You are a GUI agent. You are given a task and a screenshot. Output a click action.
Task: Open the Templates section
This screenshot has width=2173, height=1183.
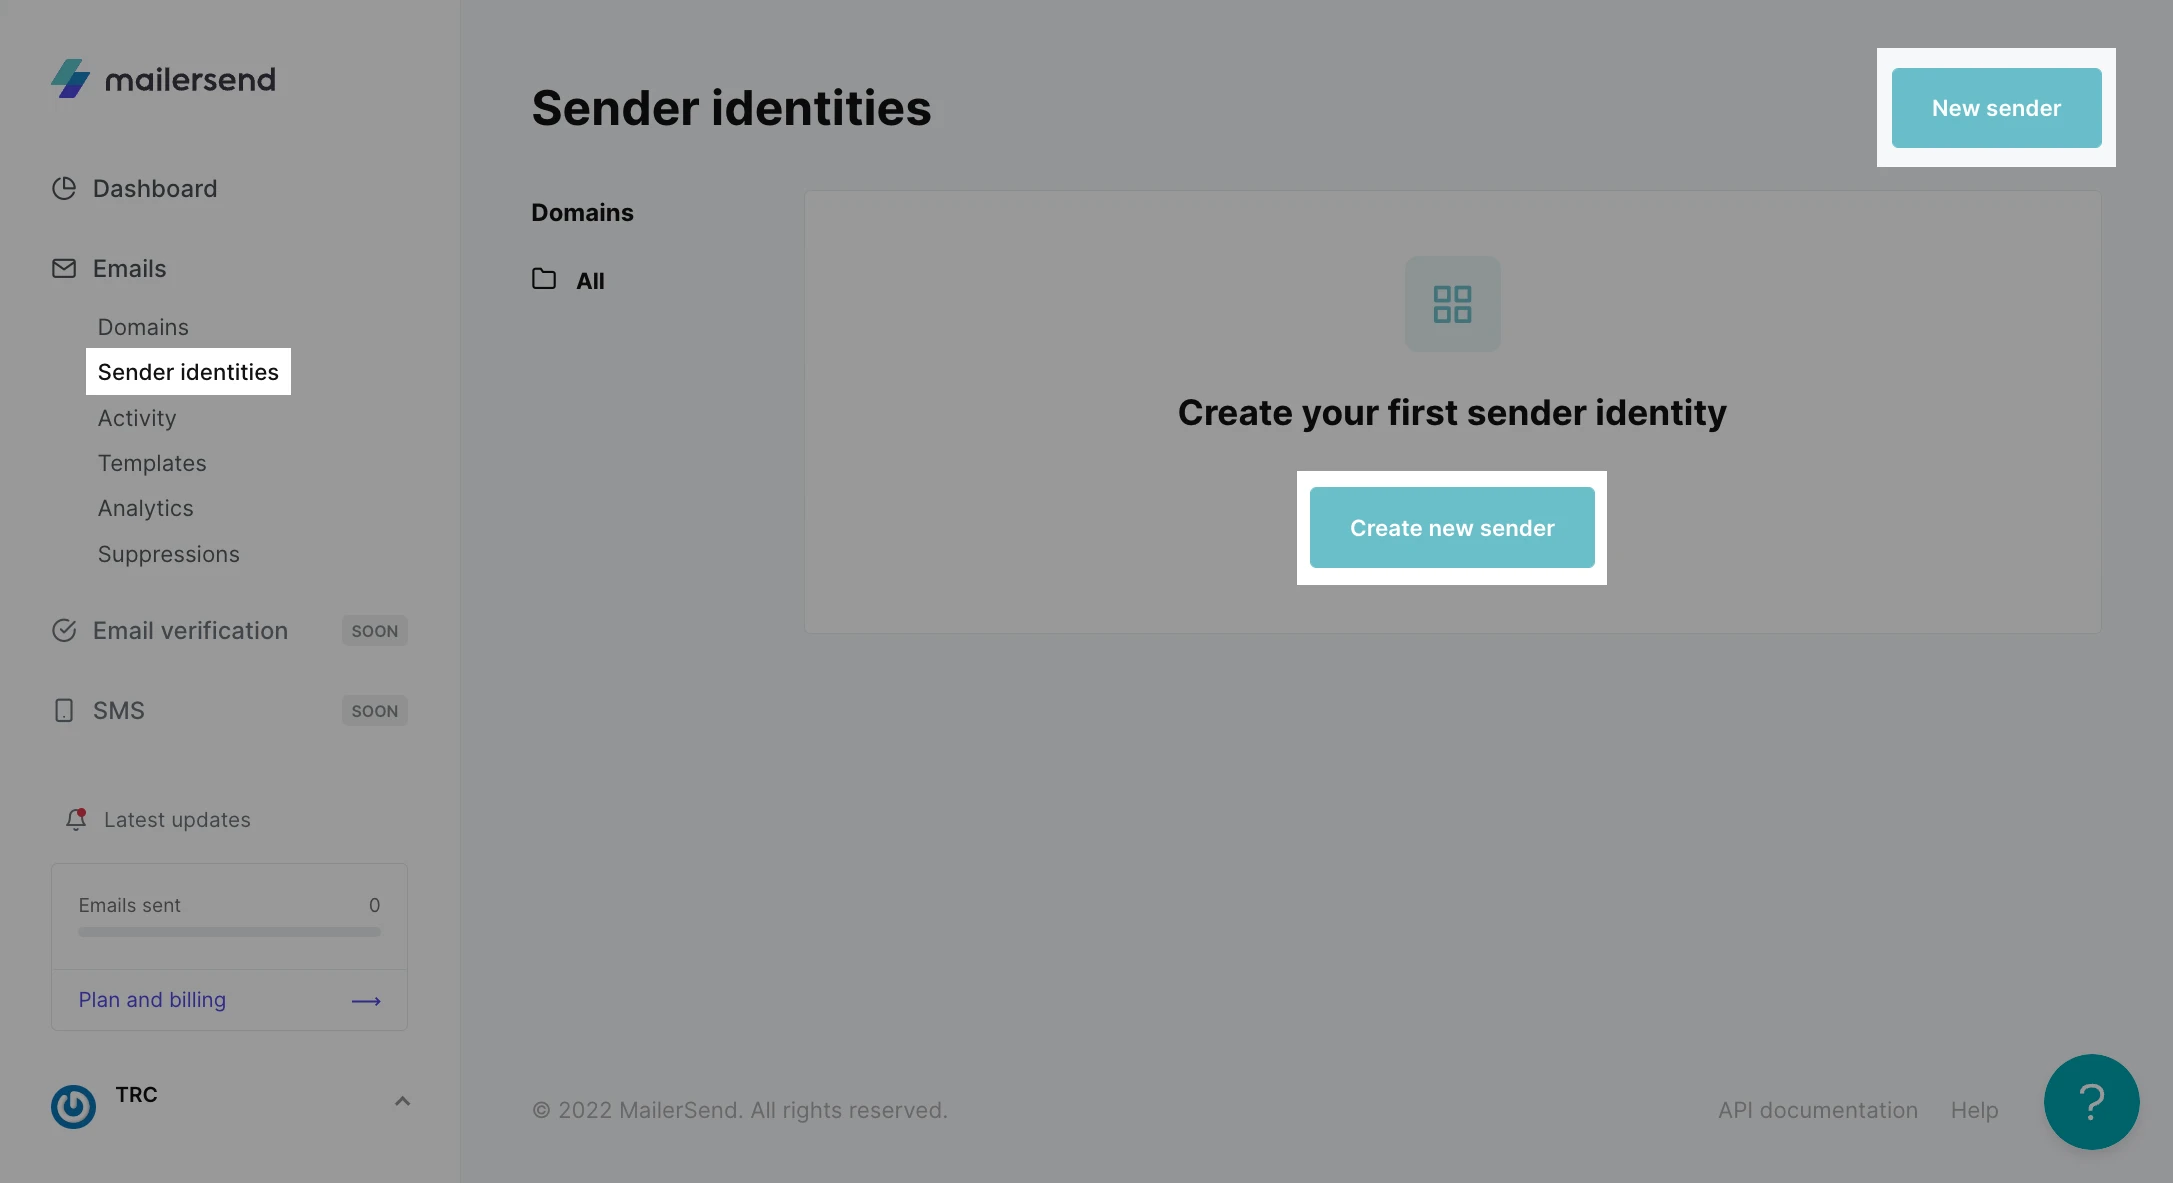pyautogui.click(x=152, y=463)
